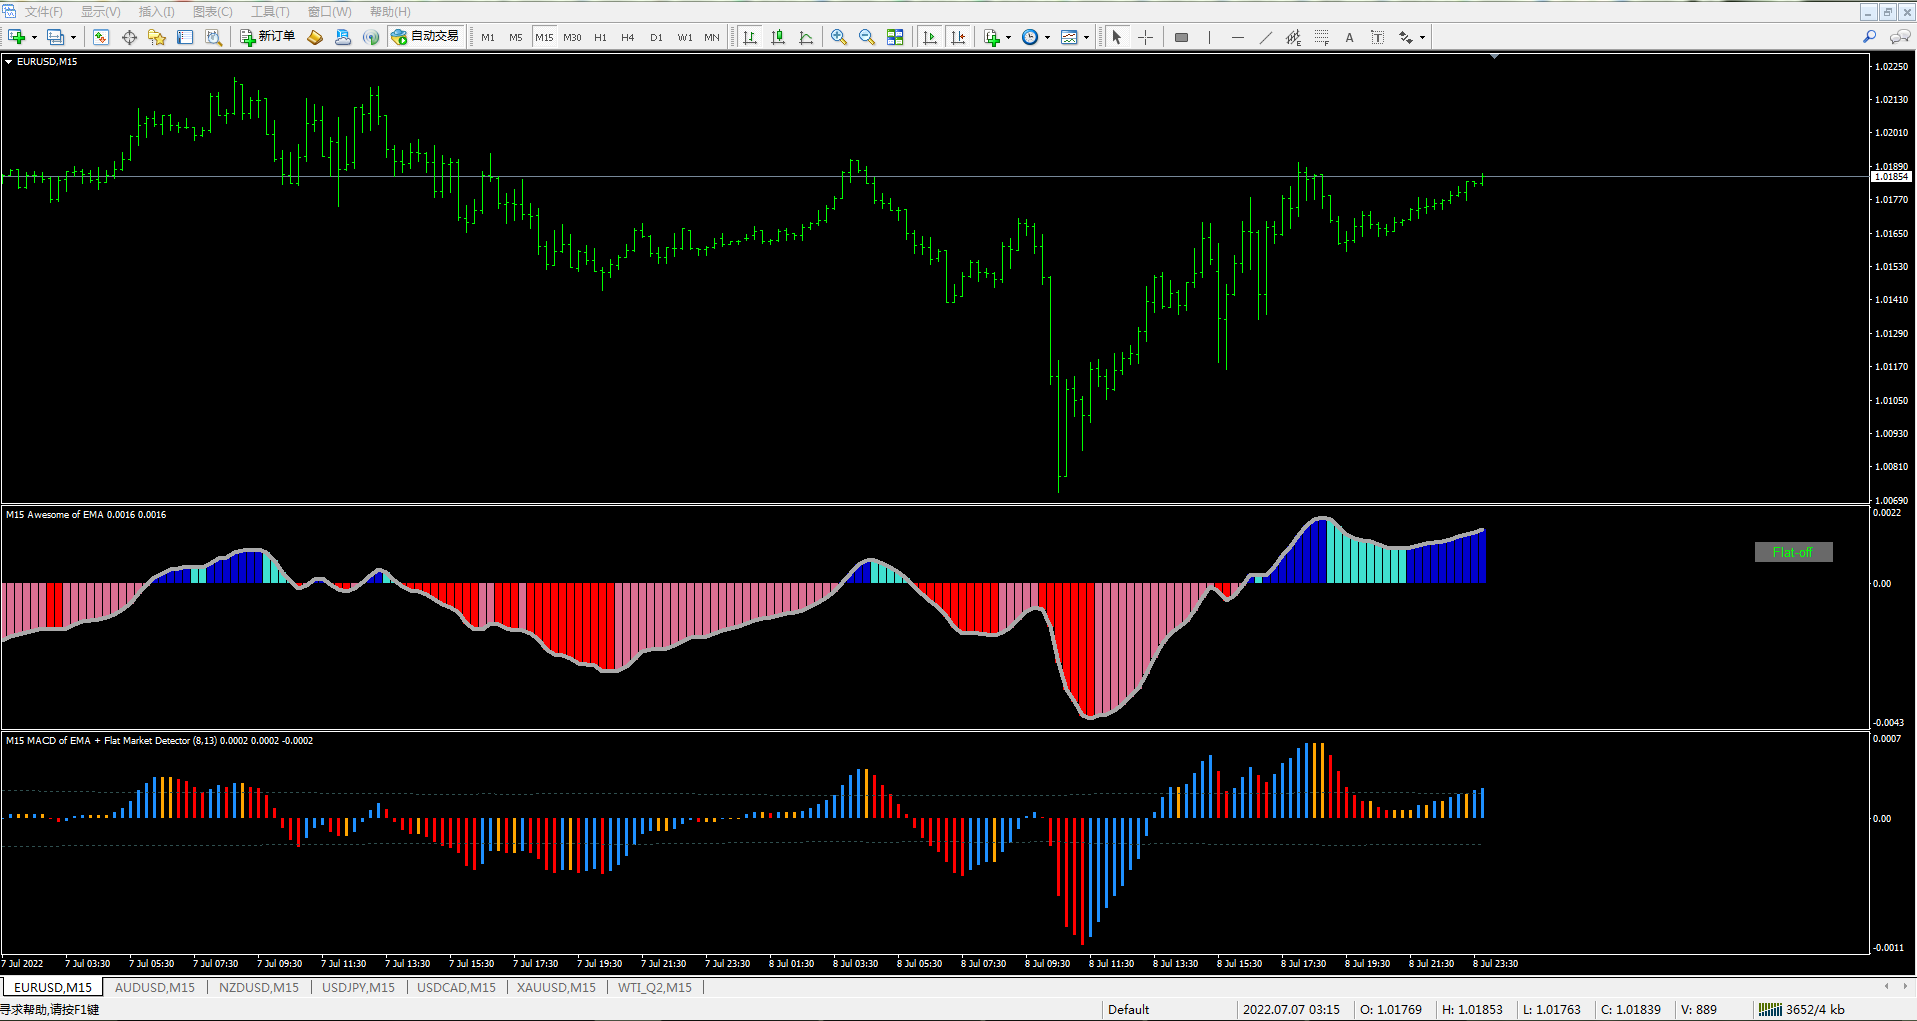Select the trendline drawing tool
This screenshot has width=1917, height=1021.
click(x=1265, y=37)
